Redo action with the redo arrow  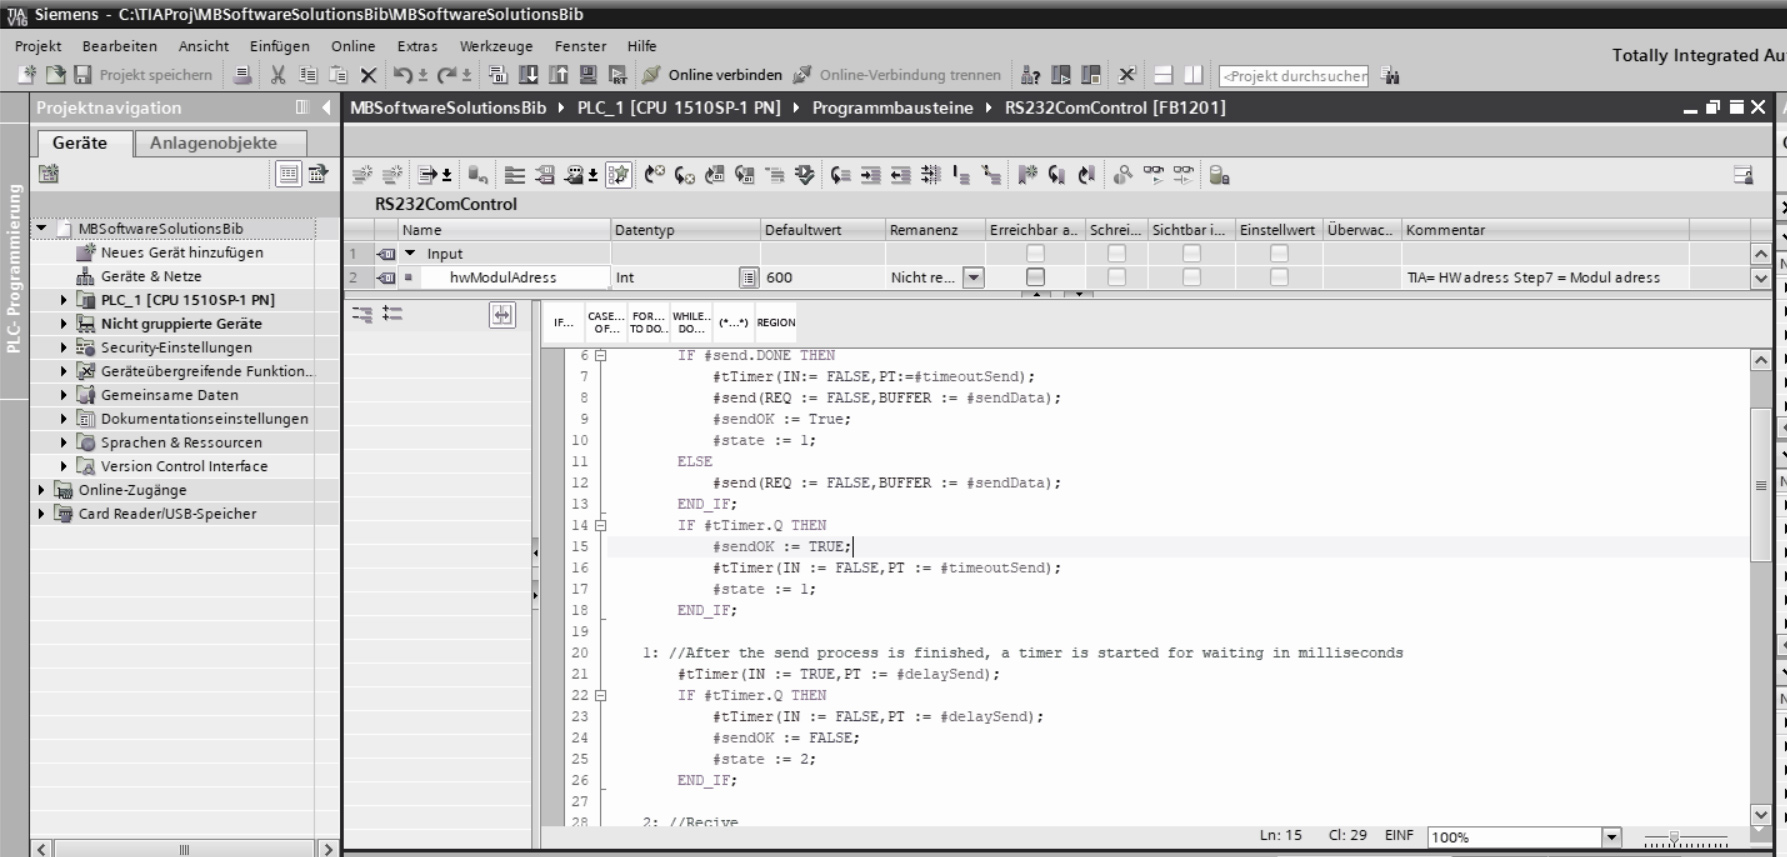[446, 75]
